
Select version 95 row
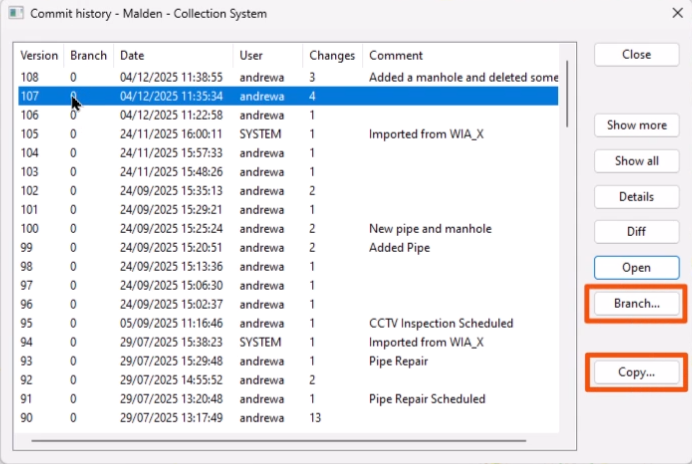(x=288, y=324)
